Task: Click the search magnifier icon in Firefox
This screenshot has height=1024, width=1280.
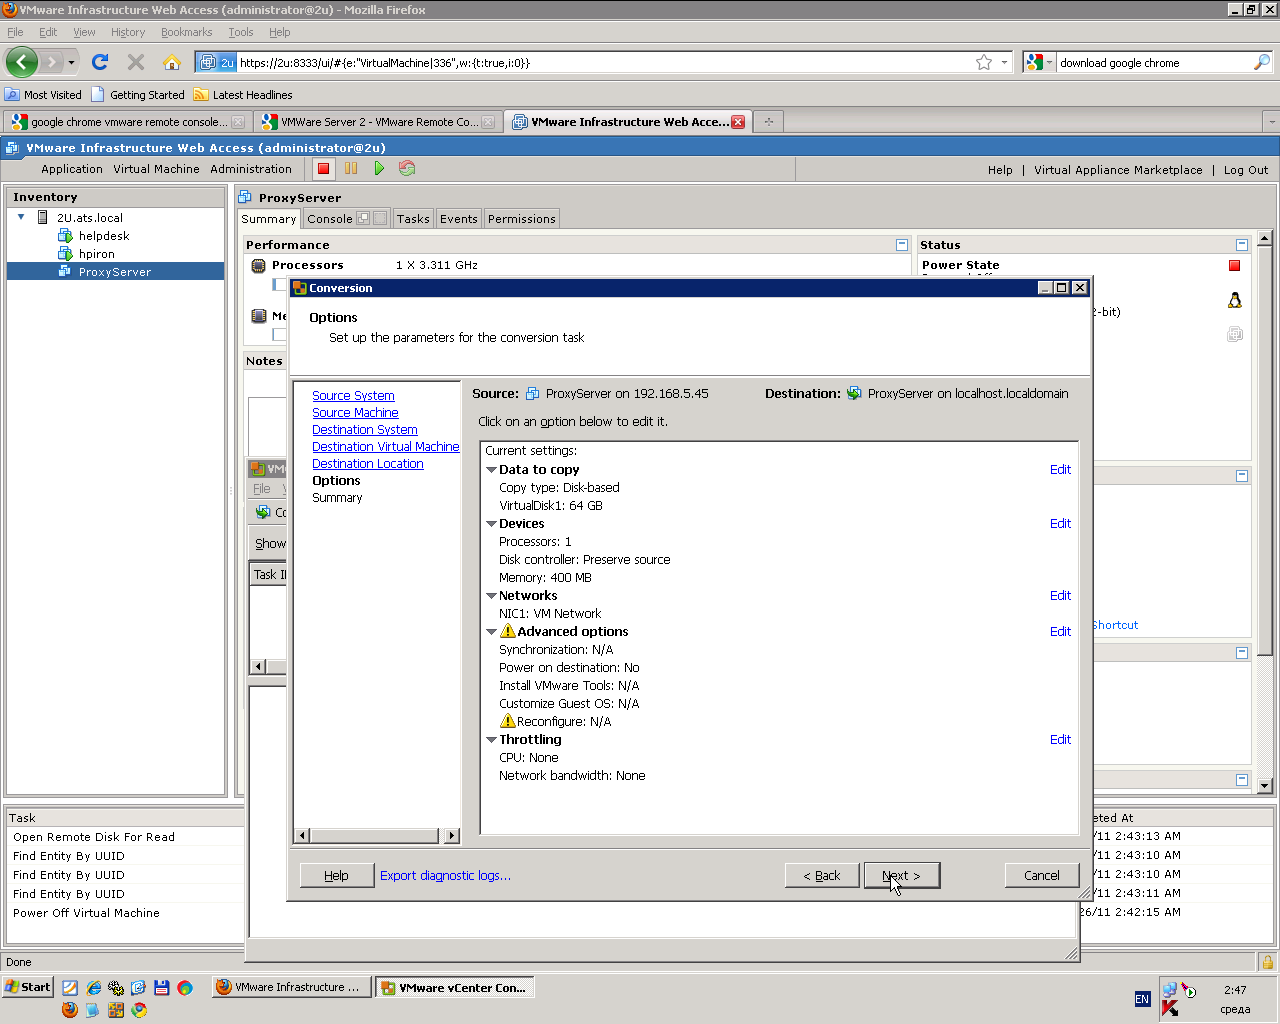Action: [x=1261, y=62]
